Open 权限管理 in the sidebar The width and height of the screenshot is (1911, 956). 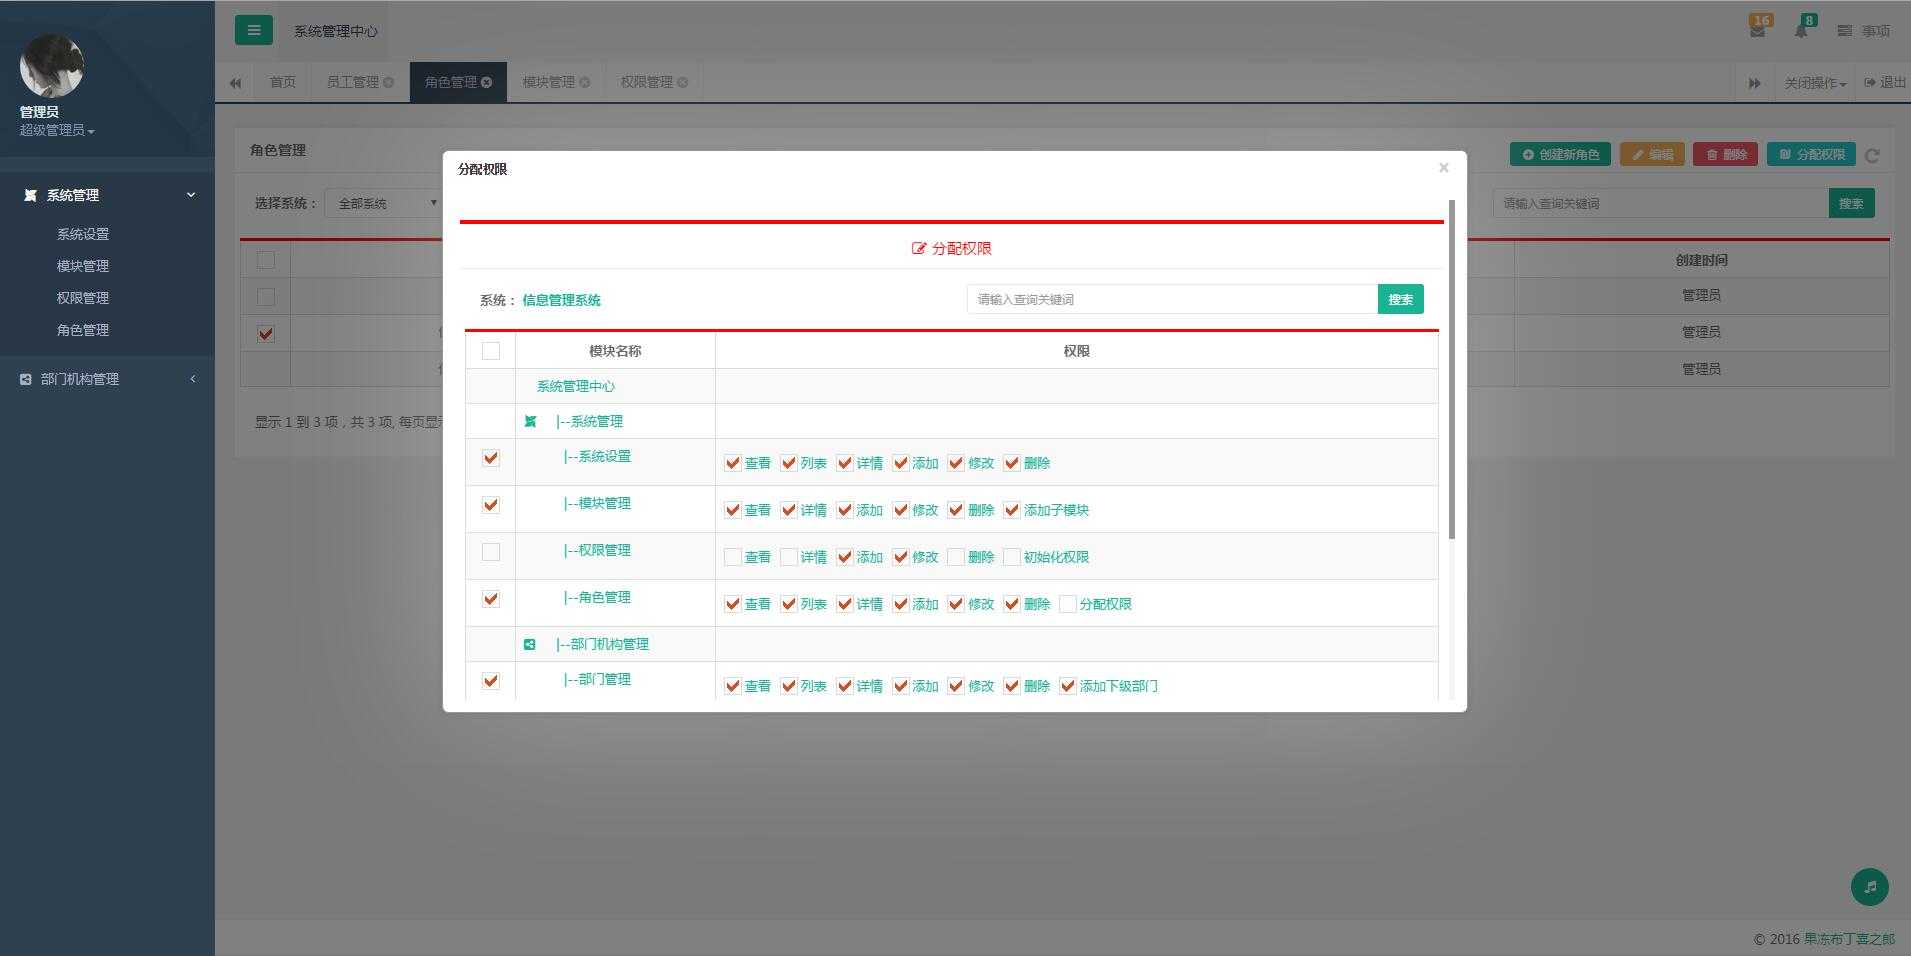[x=83, y=298]
